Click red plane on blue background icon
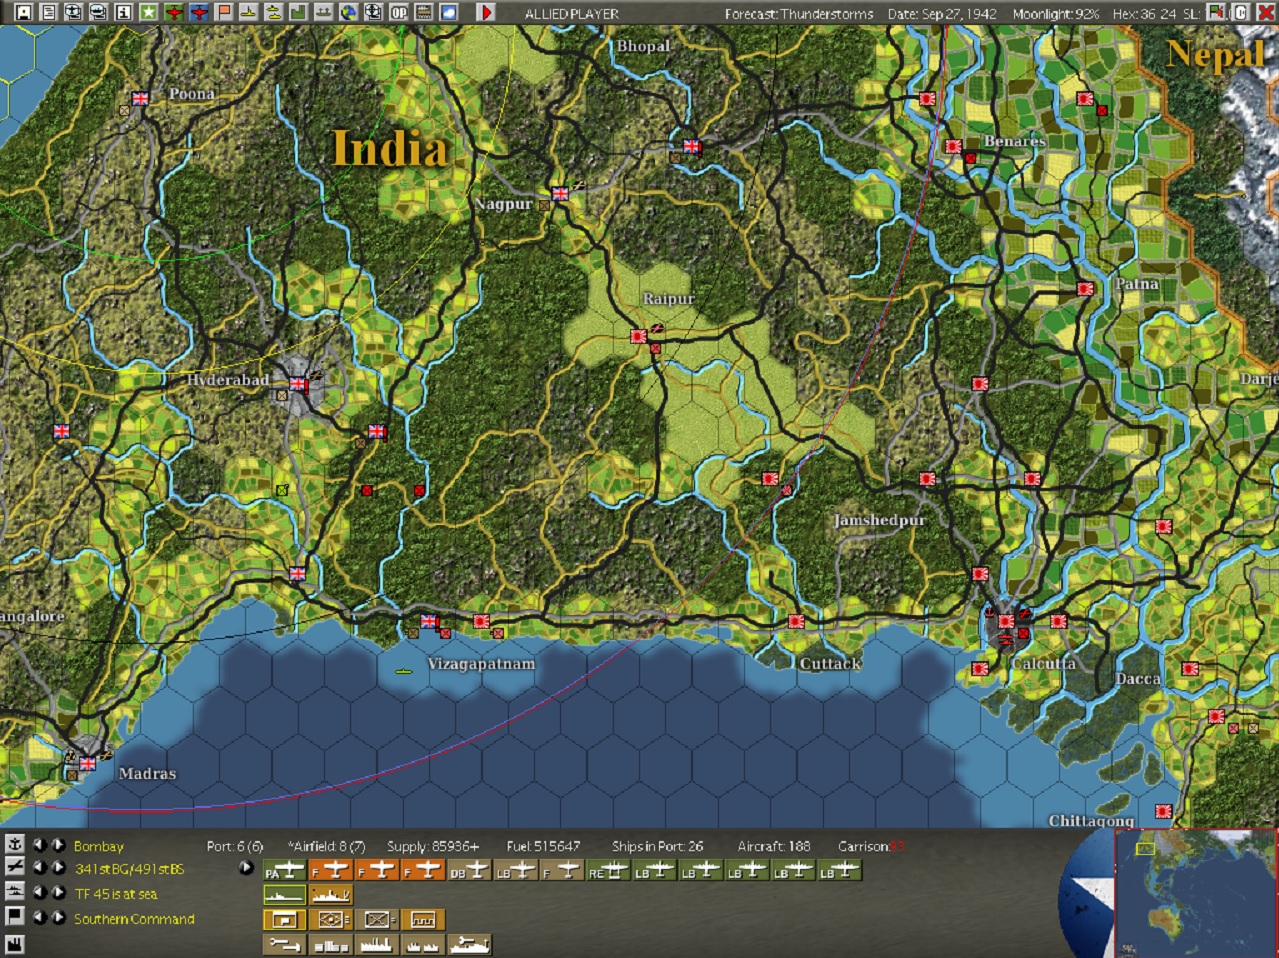Screen dimensions: 1279x958 tap(198, 12)
